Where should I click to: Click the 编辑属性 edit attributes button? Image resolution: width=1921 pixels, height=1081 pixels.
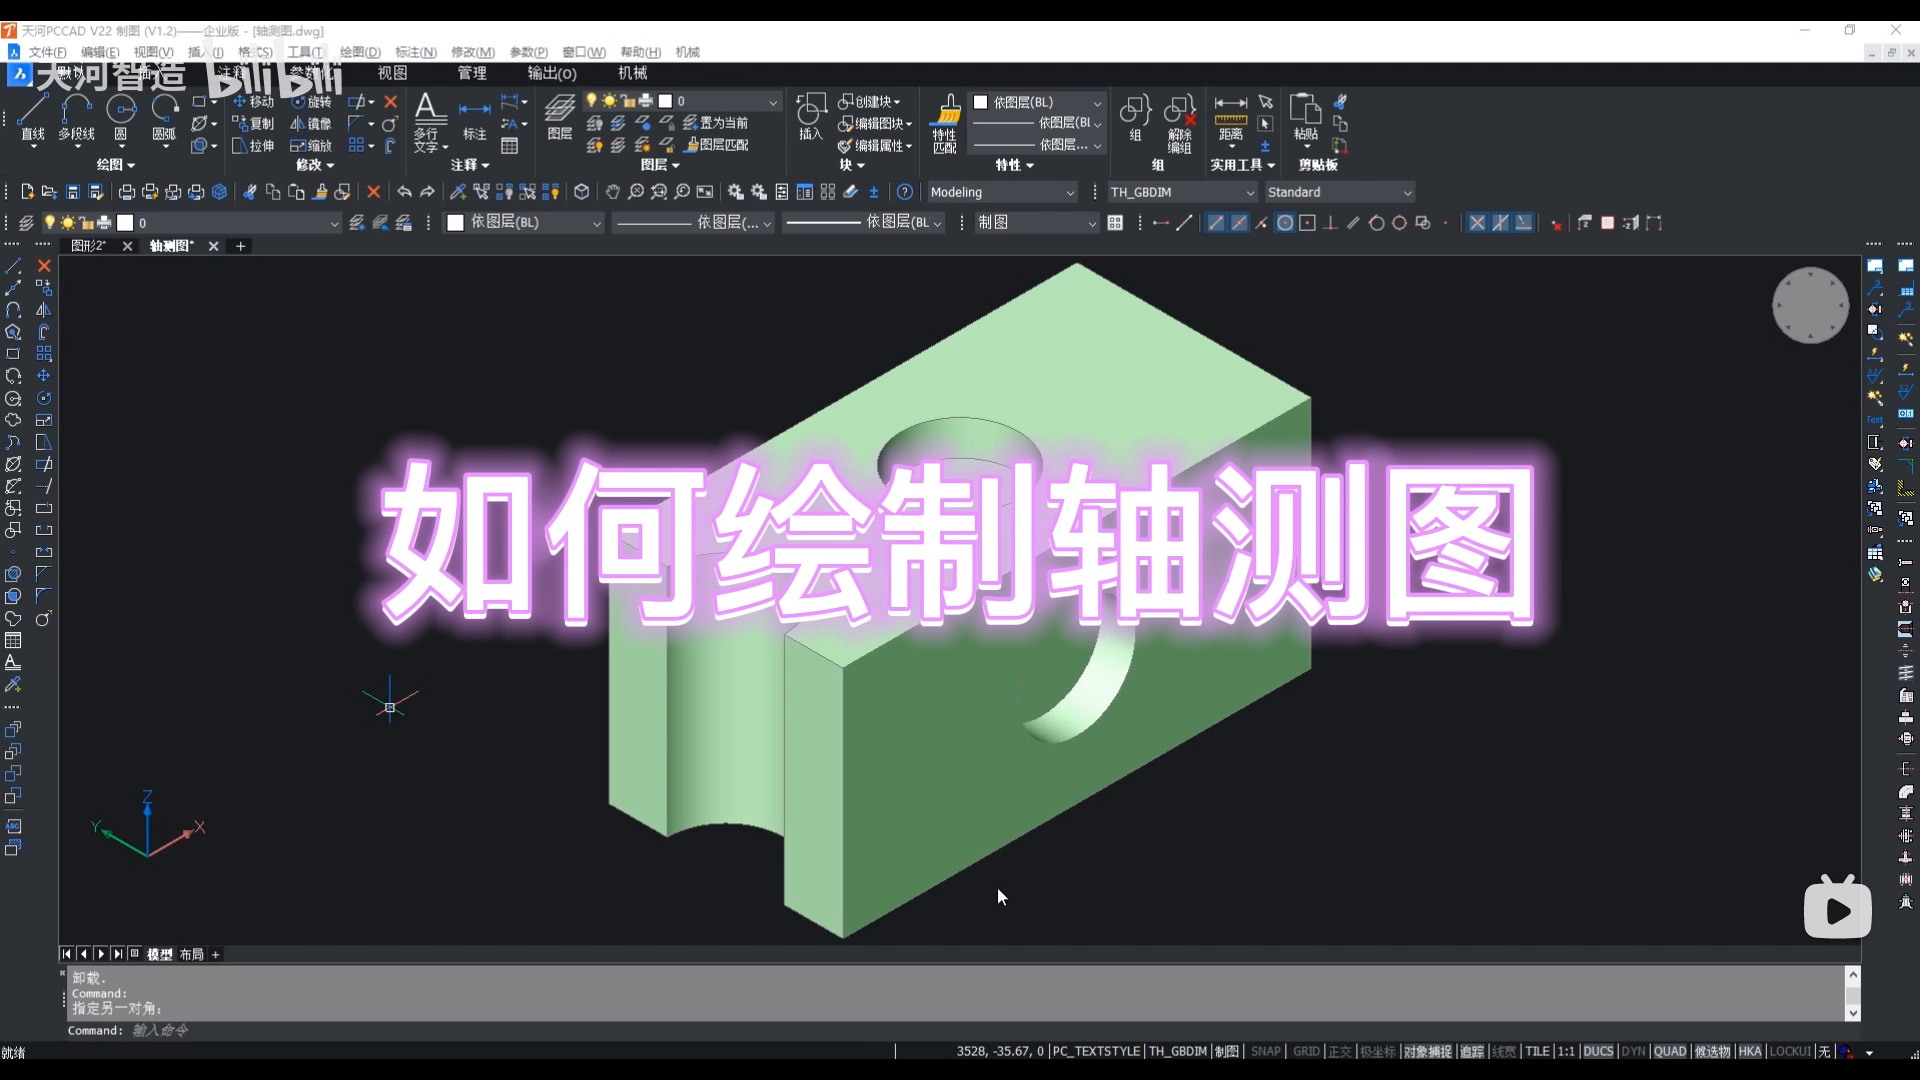click(875, 146)
